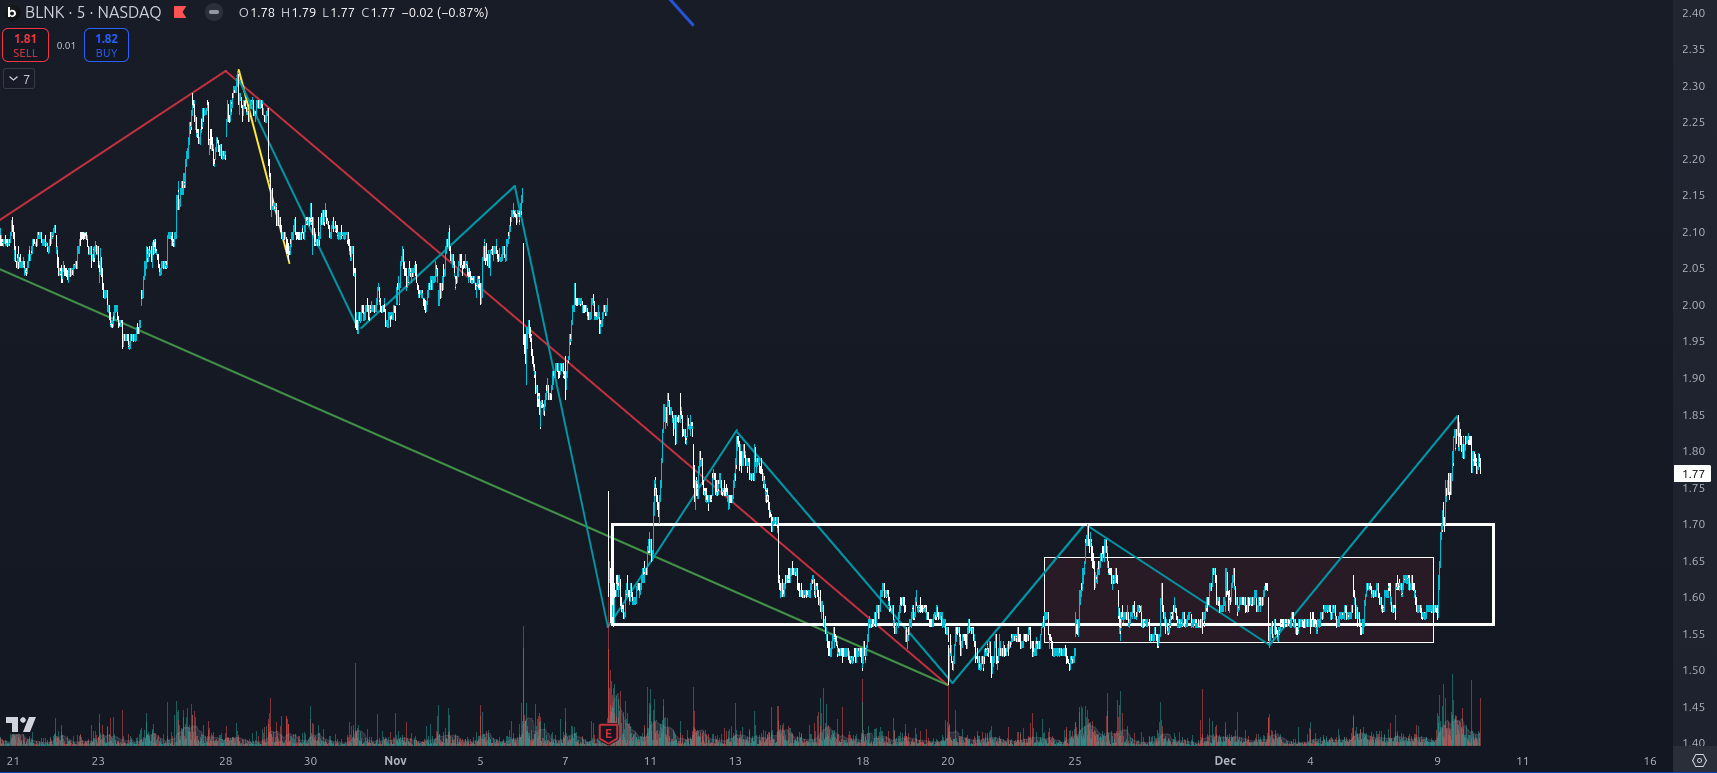Open chart settings hexagon gear icon
1717x773 pixels.
[x=1698, y=761]
